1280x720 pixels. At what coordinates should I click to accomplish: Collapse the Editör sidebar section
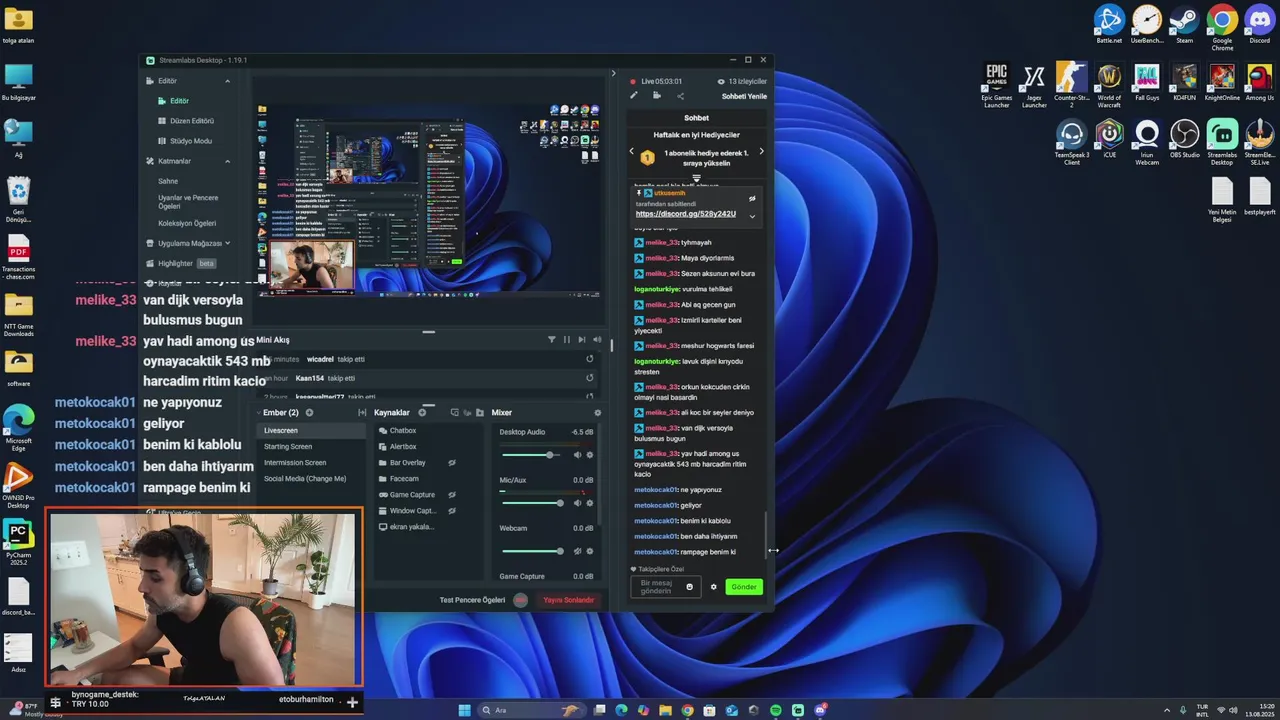(227, 81)
